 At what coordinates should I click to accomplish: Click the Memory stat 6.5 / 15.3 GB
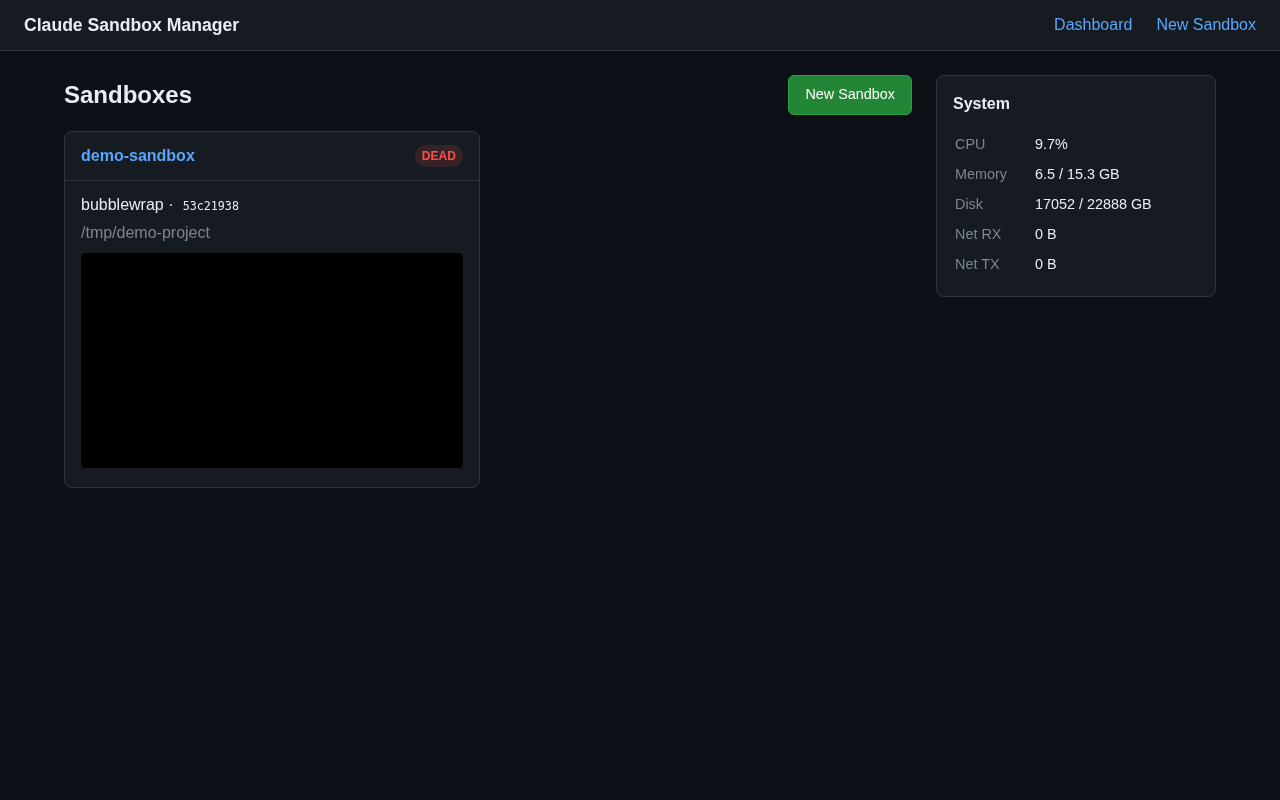pos(1077,173)
